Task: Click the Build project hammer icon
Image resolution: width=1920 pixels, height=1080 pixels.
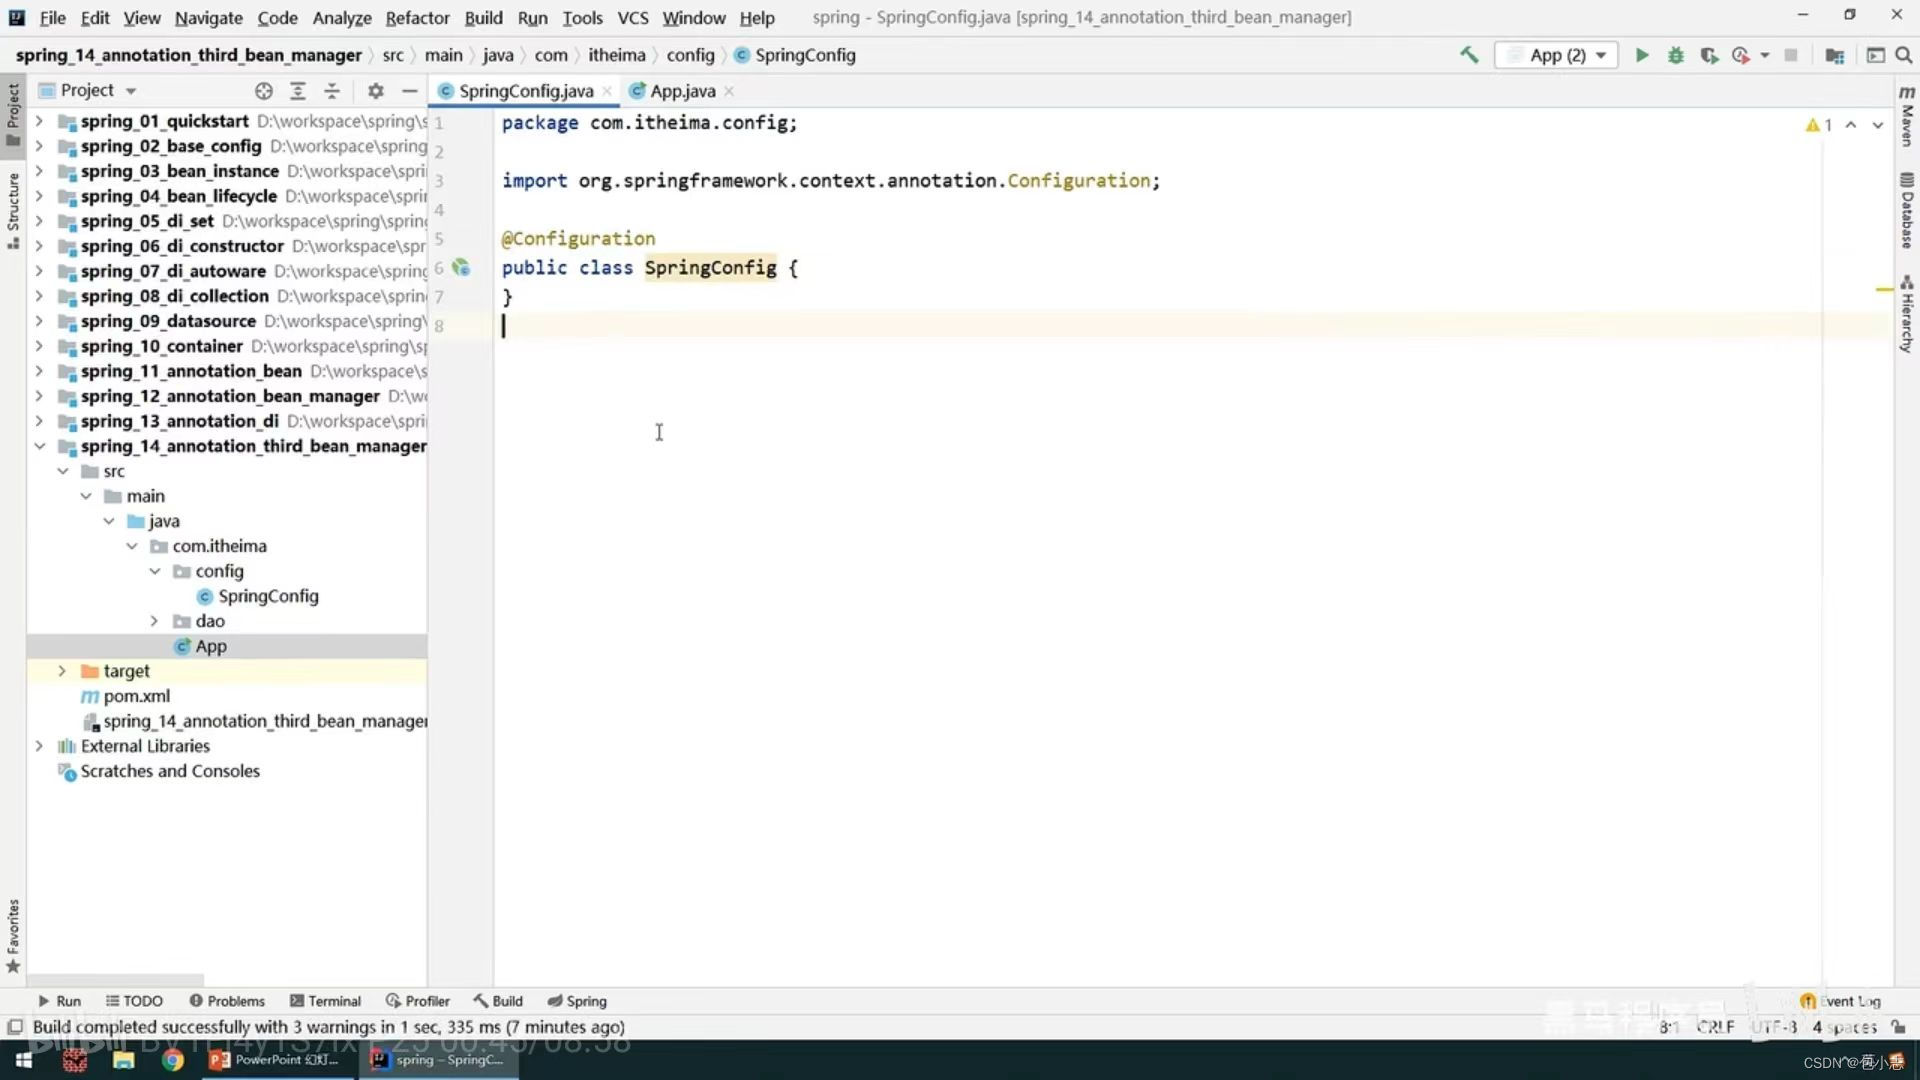Action: pos(1468,54)
